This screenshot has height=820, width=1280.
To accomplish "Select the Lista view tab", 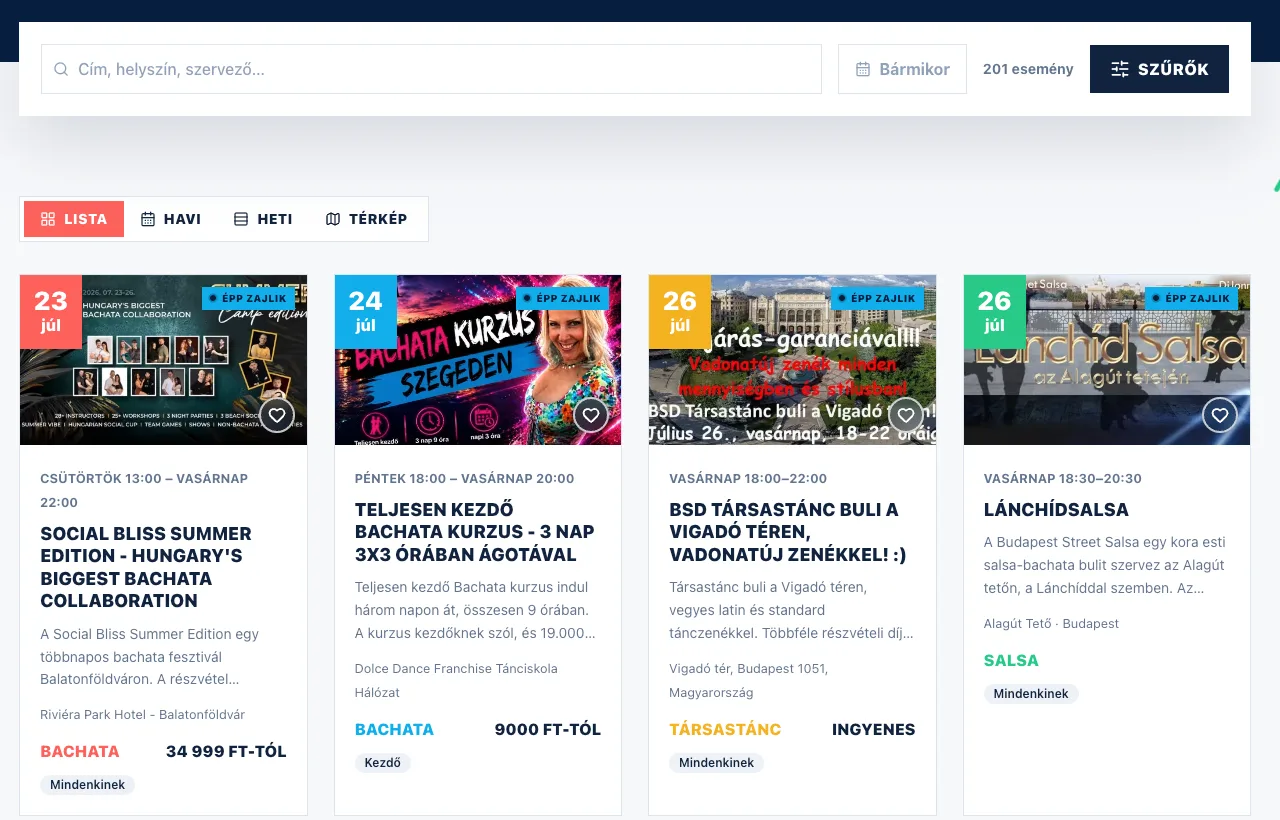I will click(x=74, y=219).
